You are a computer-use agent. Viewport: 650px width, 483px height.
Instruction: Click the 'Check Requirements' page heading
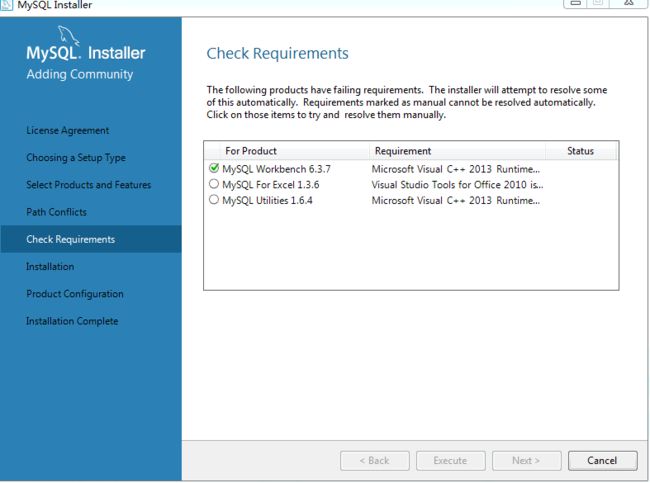click(277, 53)
